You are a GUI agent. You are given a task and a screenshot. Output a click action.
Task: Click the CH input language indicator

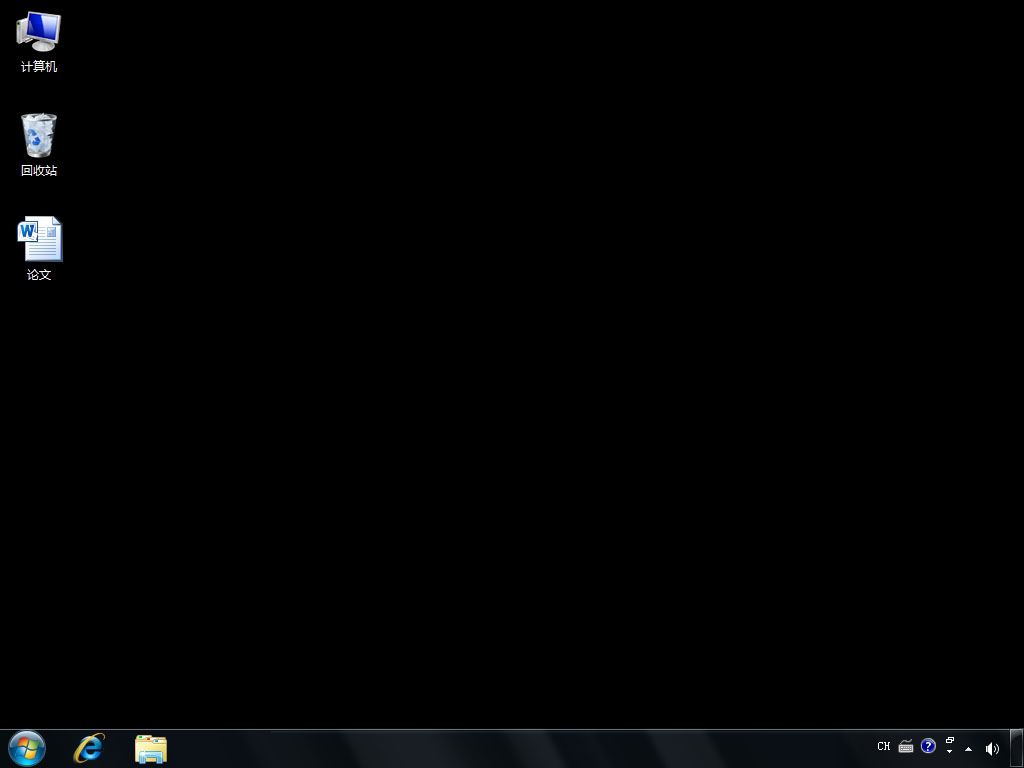(884, 746)
